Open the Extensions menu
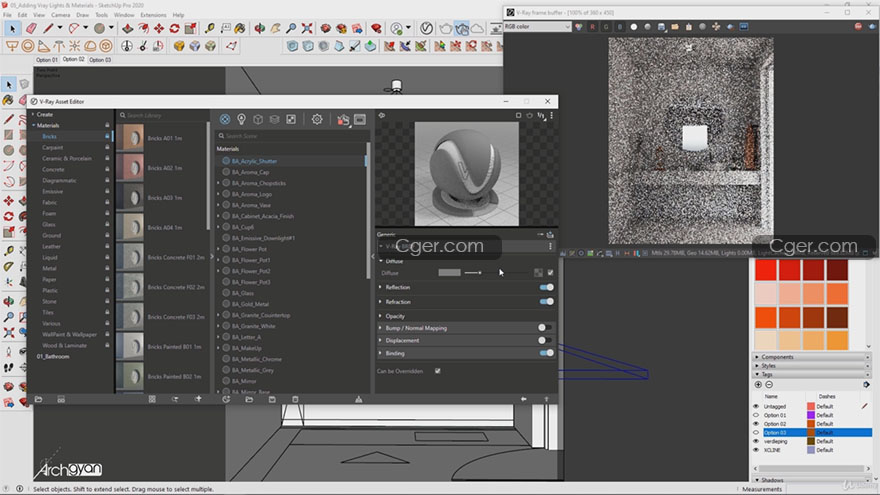Viewport: 880px width, 495px height. pos(153,15)
